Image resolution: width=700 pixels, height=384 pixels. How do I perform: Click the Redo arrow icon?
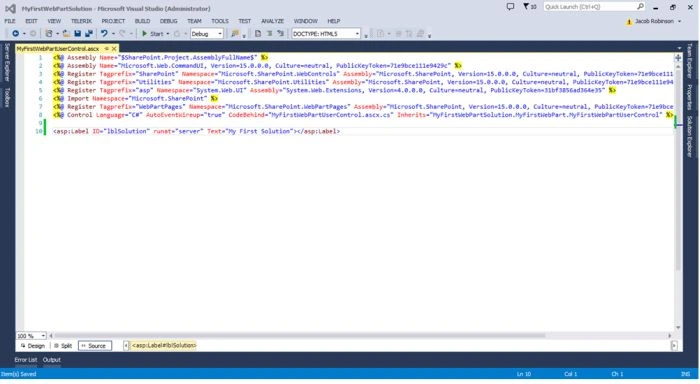[x=122, y=33]
